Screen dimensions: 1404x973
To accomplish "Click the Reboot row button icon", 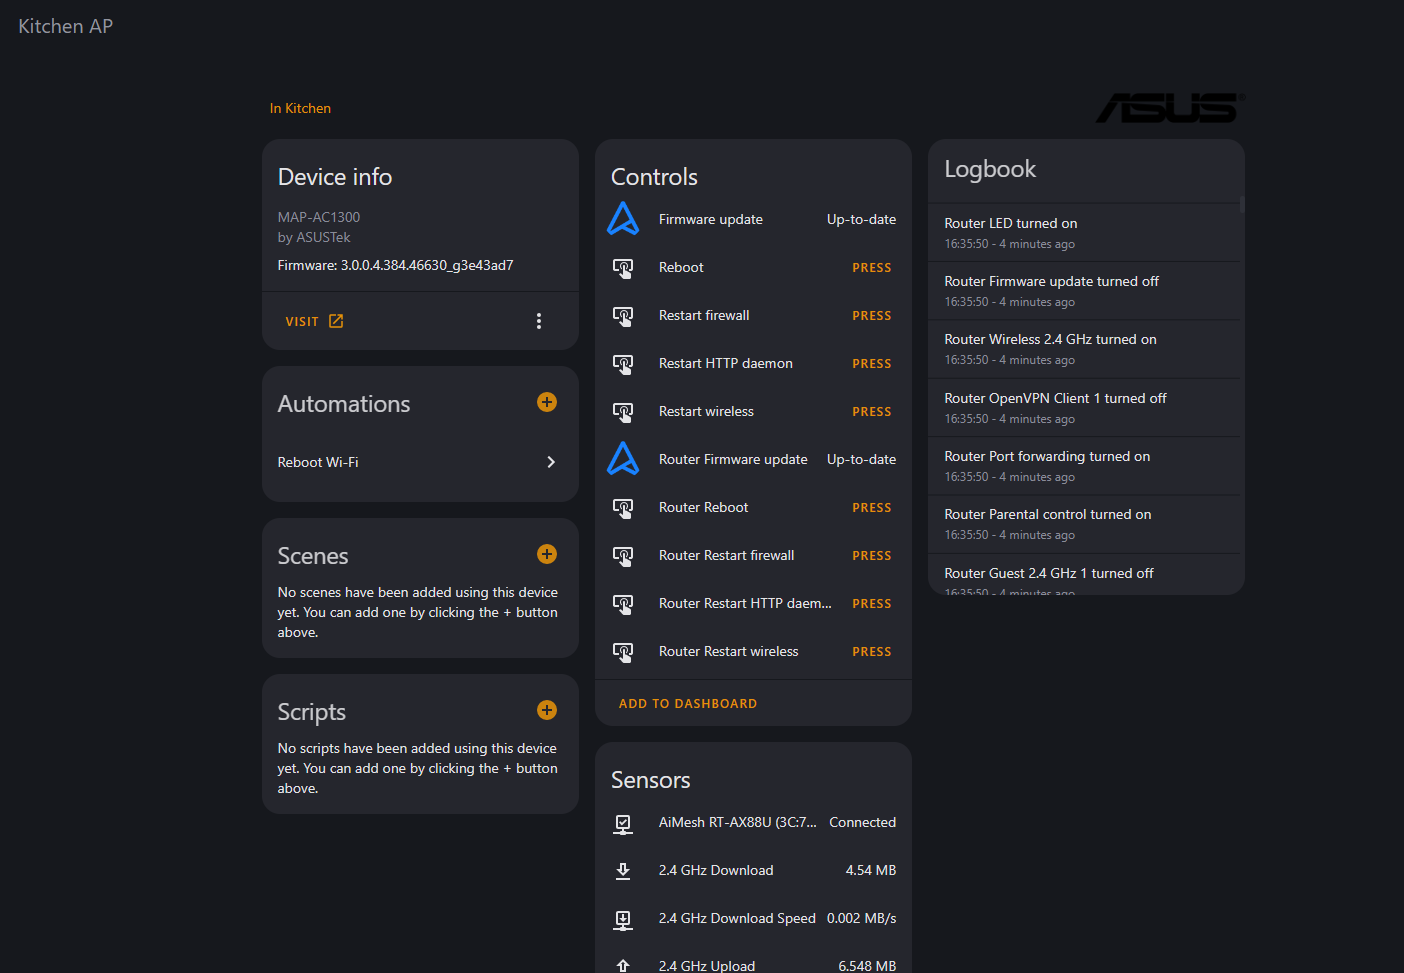I will (623, 268).
